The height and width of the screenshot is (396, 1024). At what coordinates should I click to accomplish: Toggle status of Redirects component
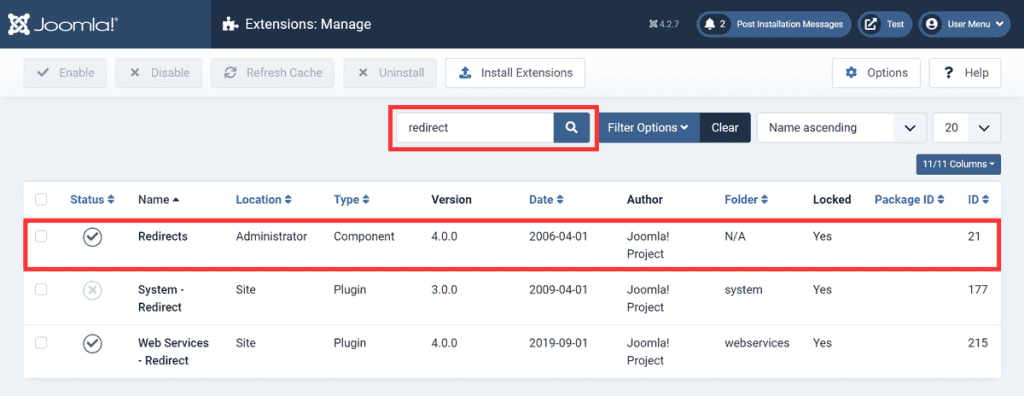point(92,237)
